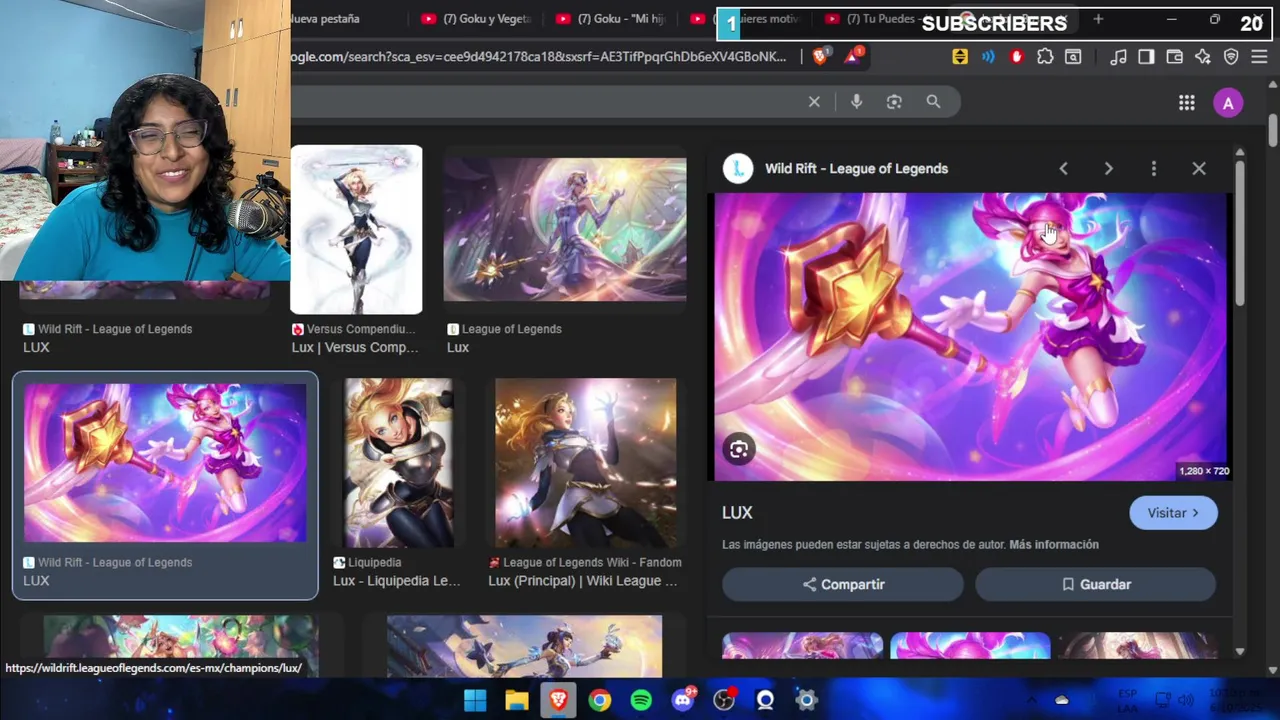Screen dimensions: 1280x720
Task: Click Lux (Principal) | Wiki League title
Action: click(x=582, y=581)
